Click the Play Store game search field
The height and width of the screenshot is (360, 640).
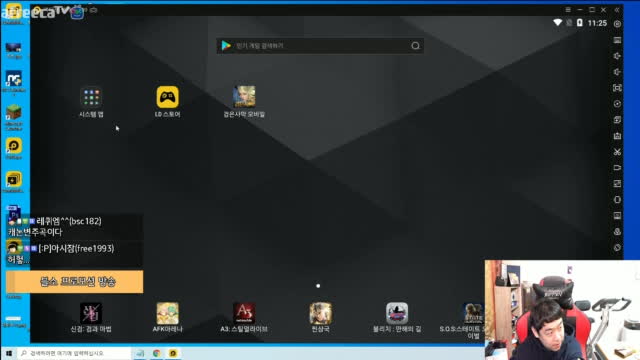point(320,46)
